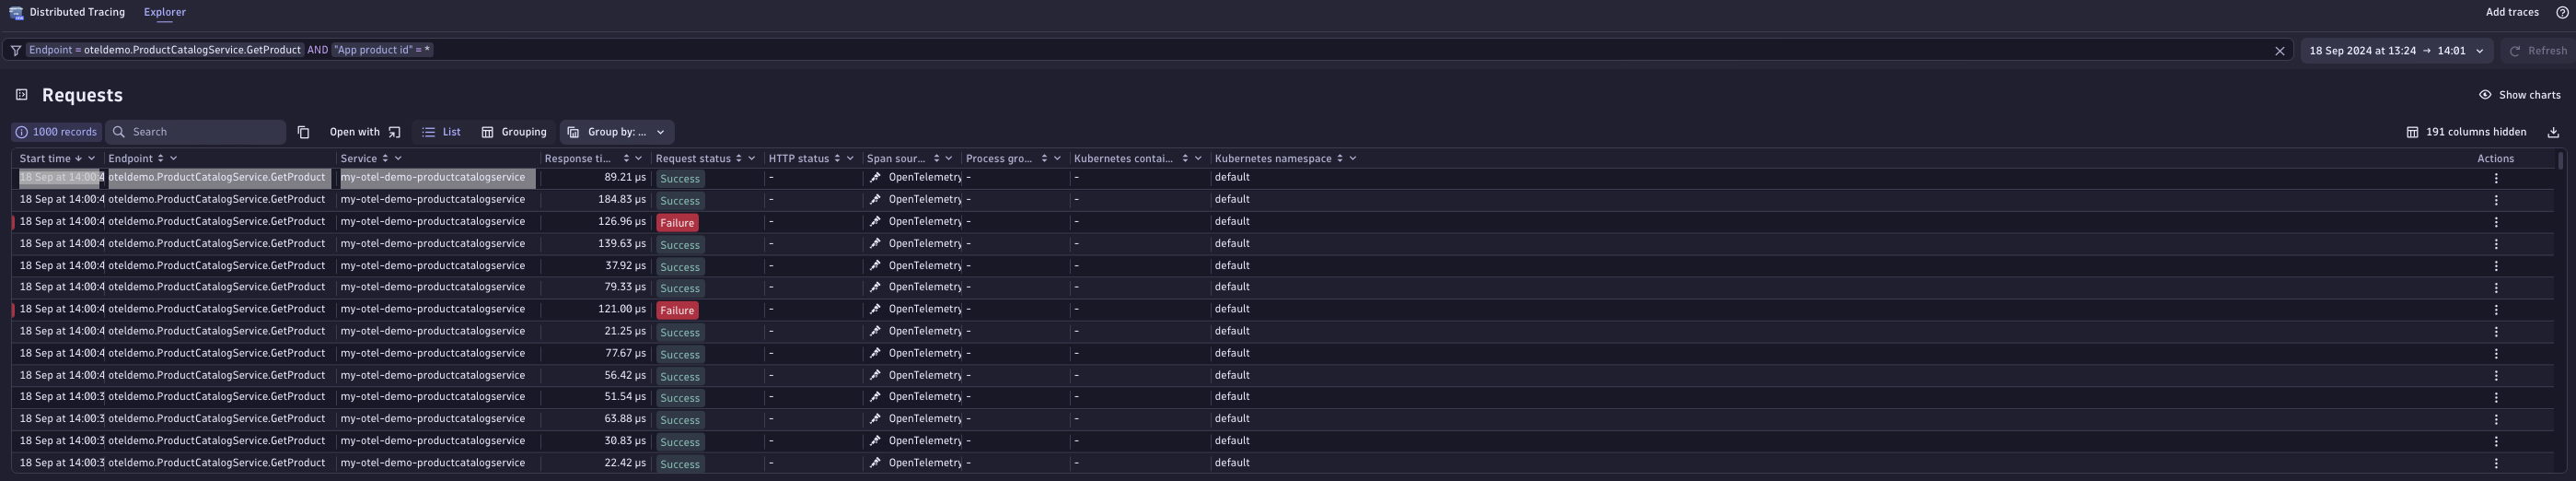Click Add traces
This screenshot has height=481, width=2576.
click(x=2512, y=13)
